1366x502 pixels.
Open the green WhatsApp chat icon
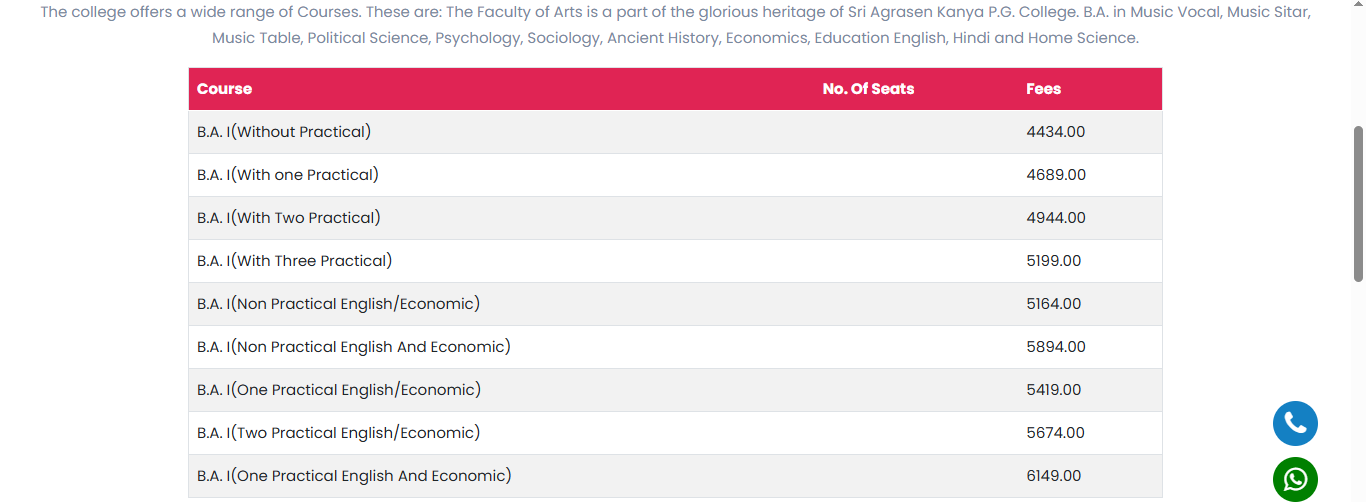[1295, 479]
